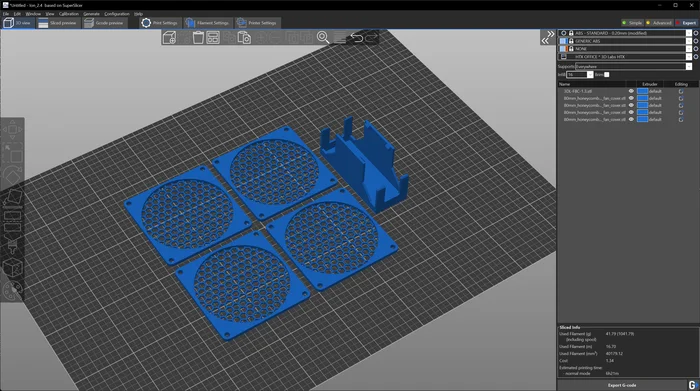Screen dimensions: 700x391
Task: Click the Delete all trash icon
Action: (x=198, y=37)
